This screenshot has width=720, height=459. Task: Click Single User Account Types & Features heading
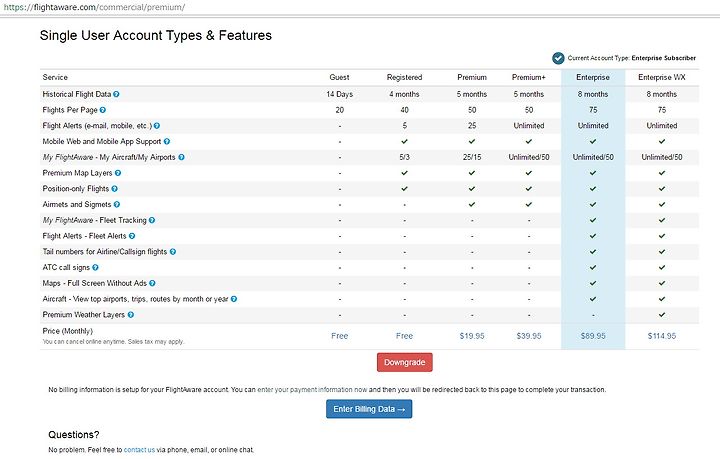(x=156, y=36)
